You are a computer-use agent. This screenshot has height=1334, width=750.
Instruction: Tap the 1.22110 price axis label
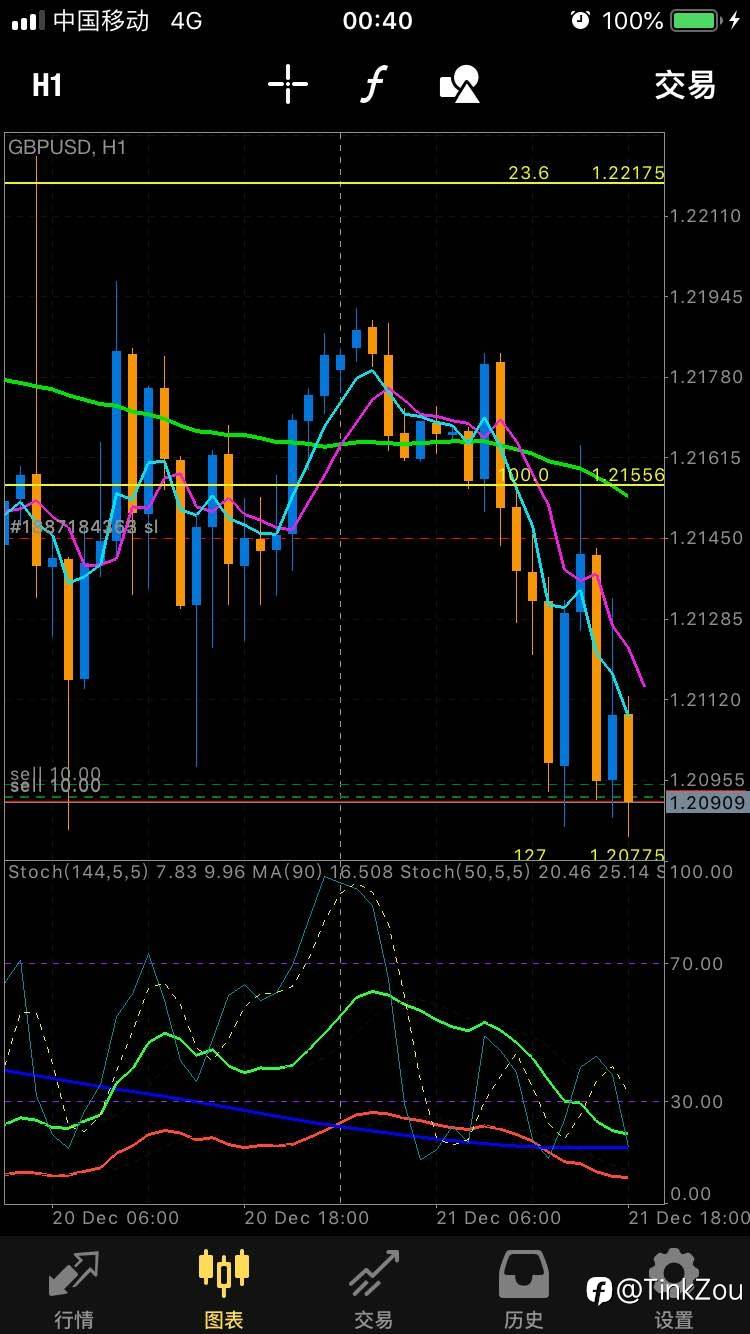tap(706, 216)
